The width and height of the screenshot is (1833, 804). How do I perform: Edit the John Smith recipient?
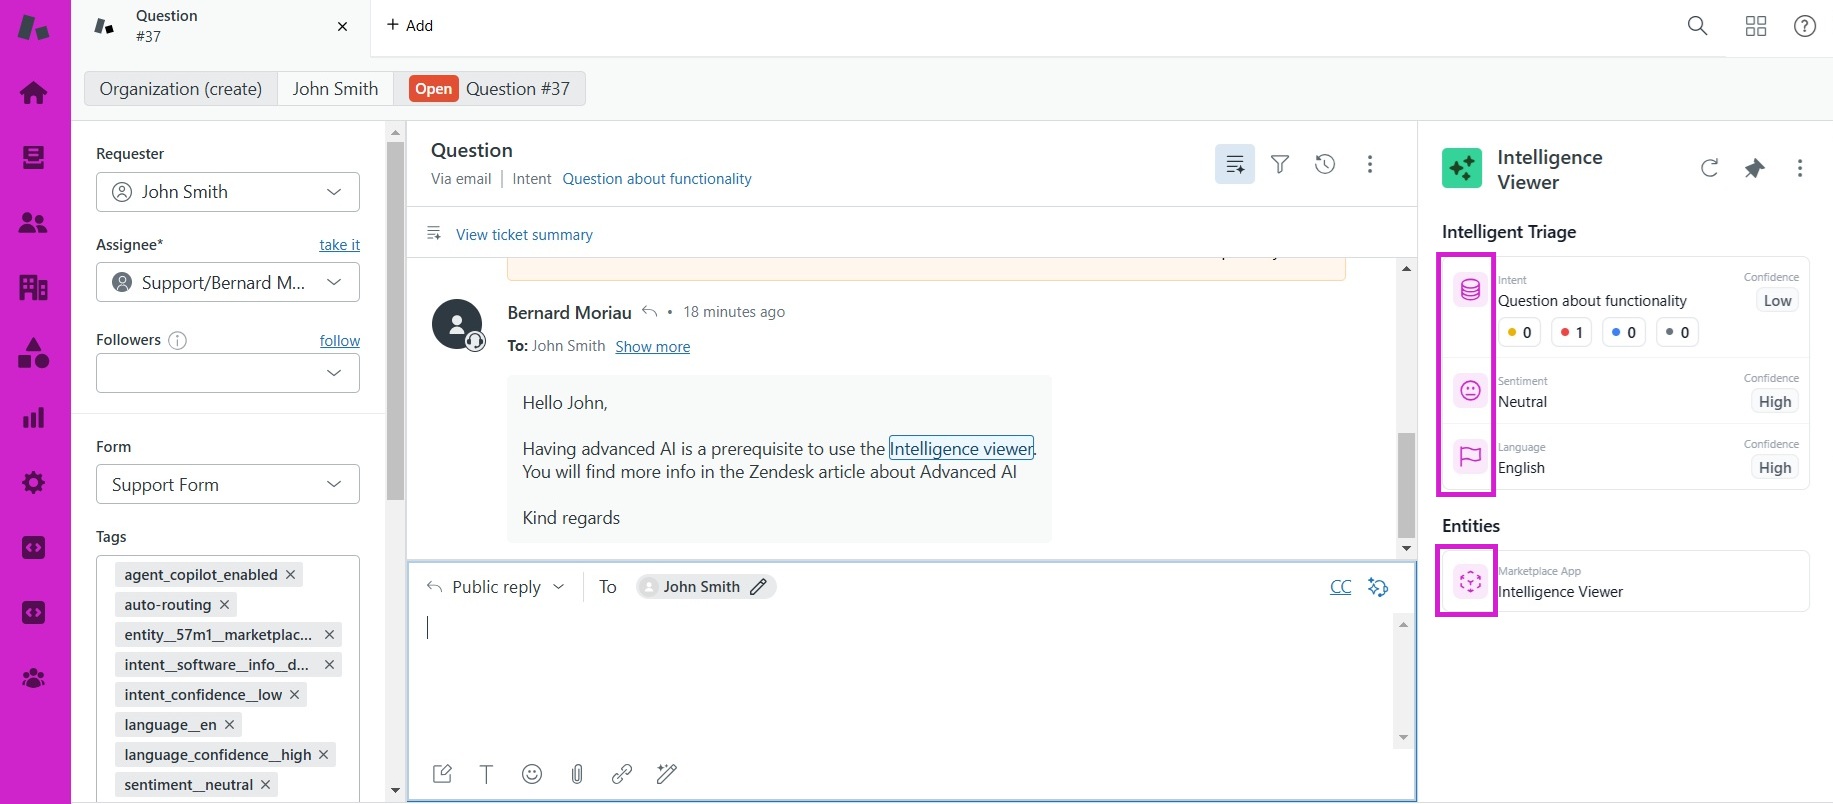[759, 587]
